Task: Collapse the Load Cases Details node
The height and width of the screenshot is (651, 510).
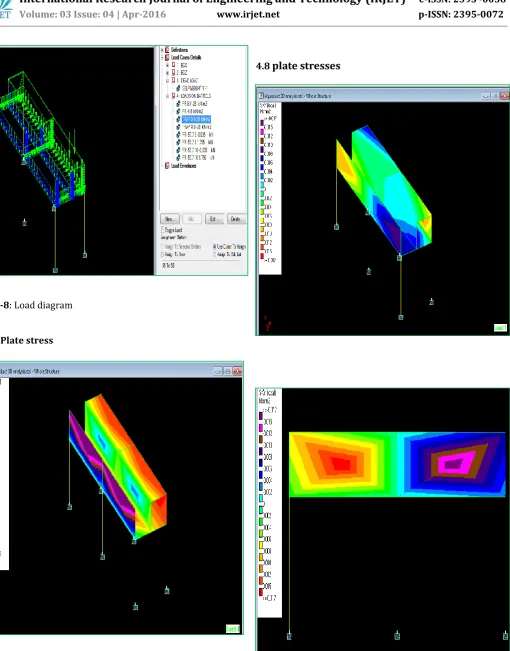Action: (162, 58)
